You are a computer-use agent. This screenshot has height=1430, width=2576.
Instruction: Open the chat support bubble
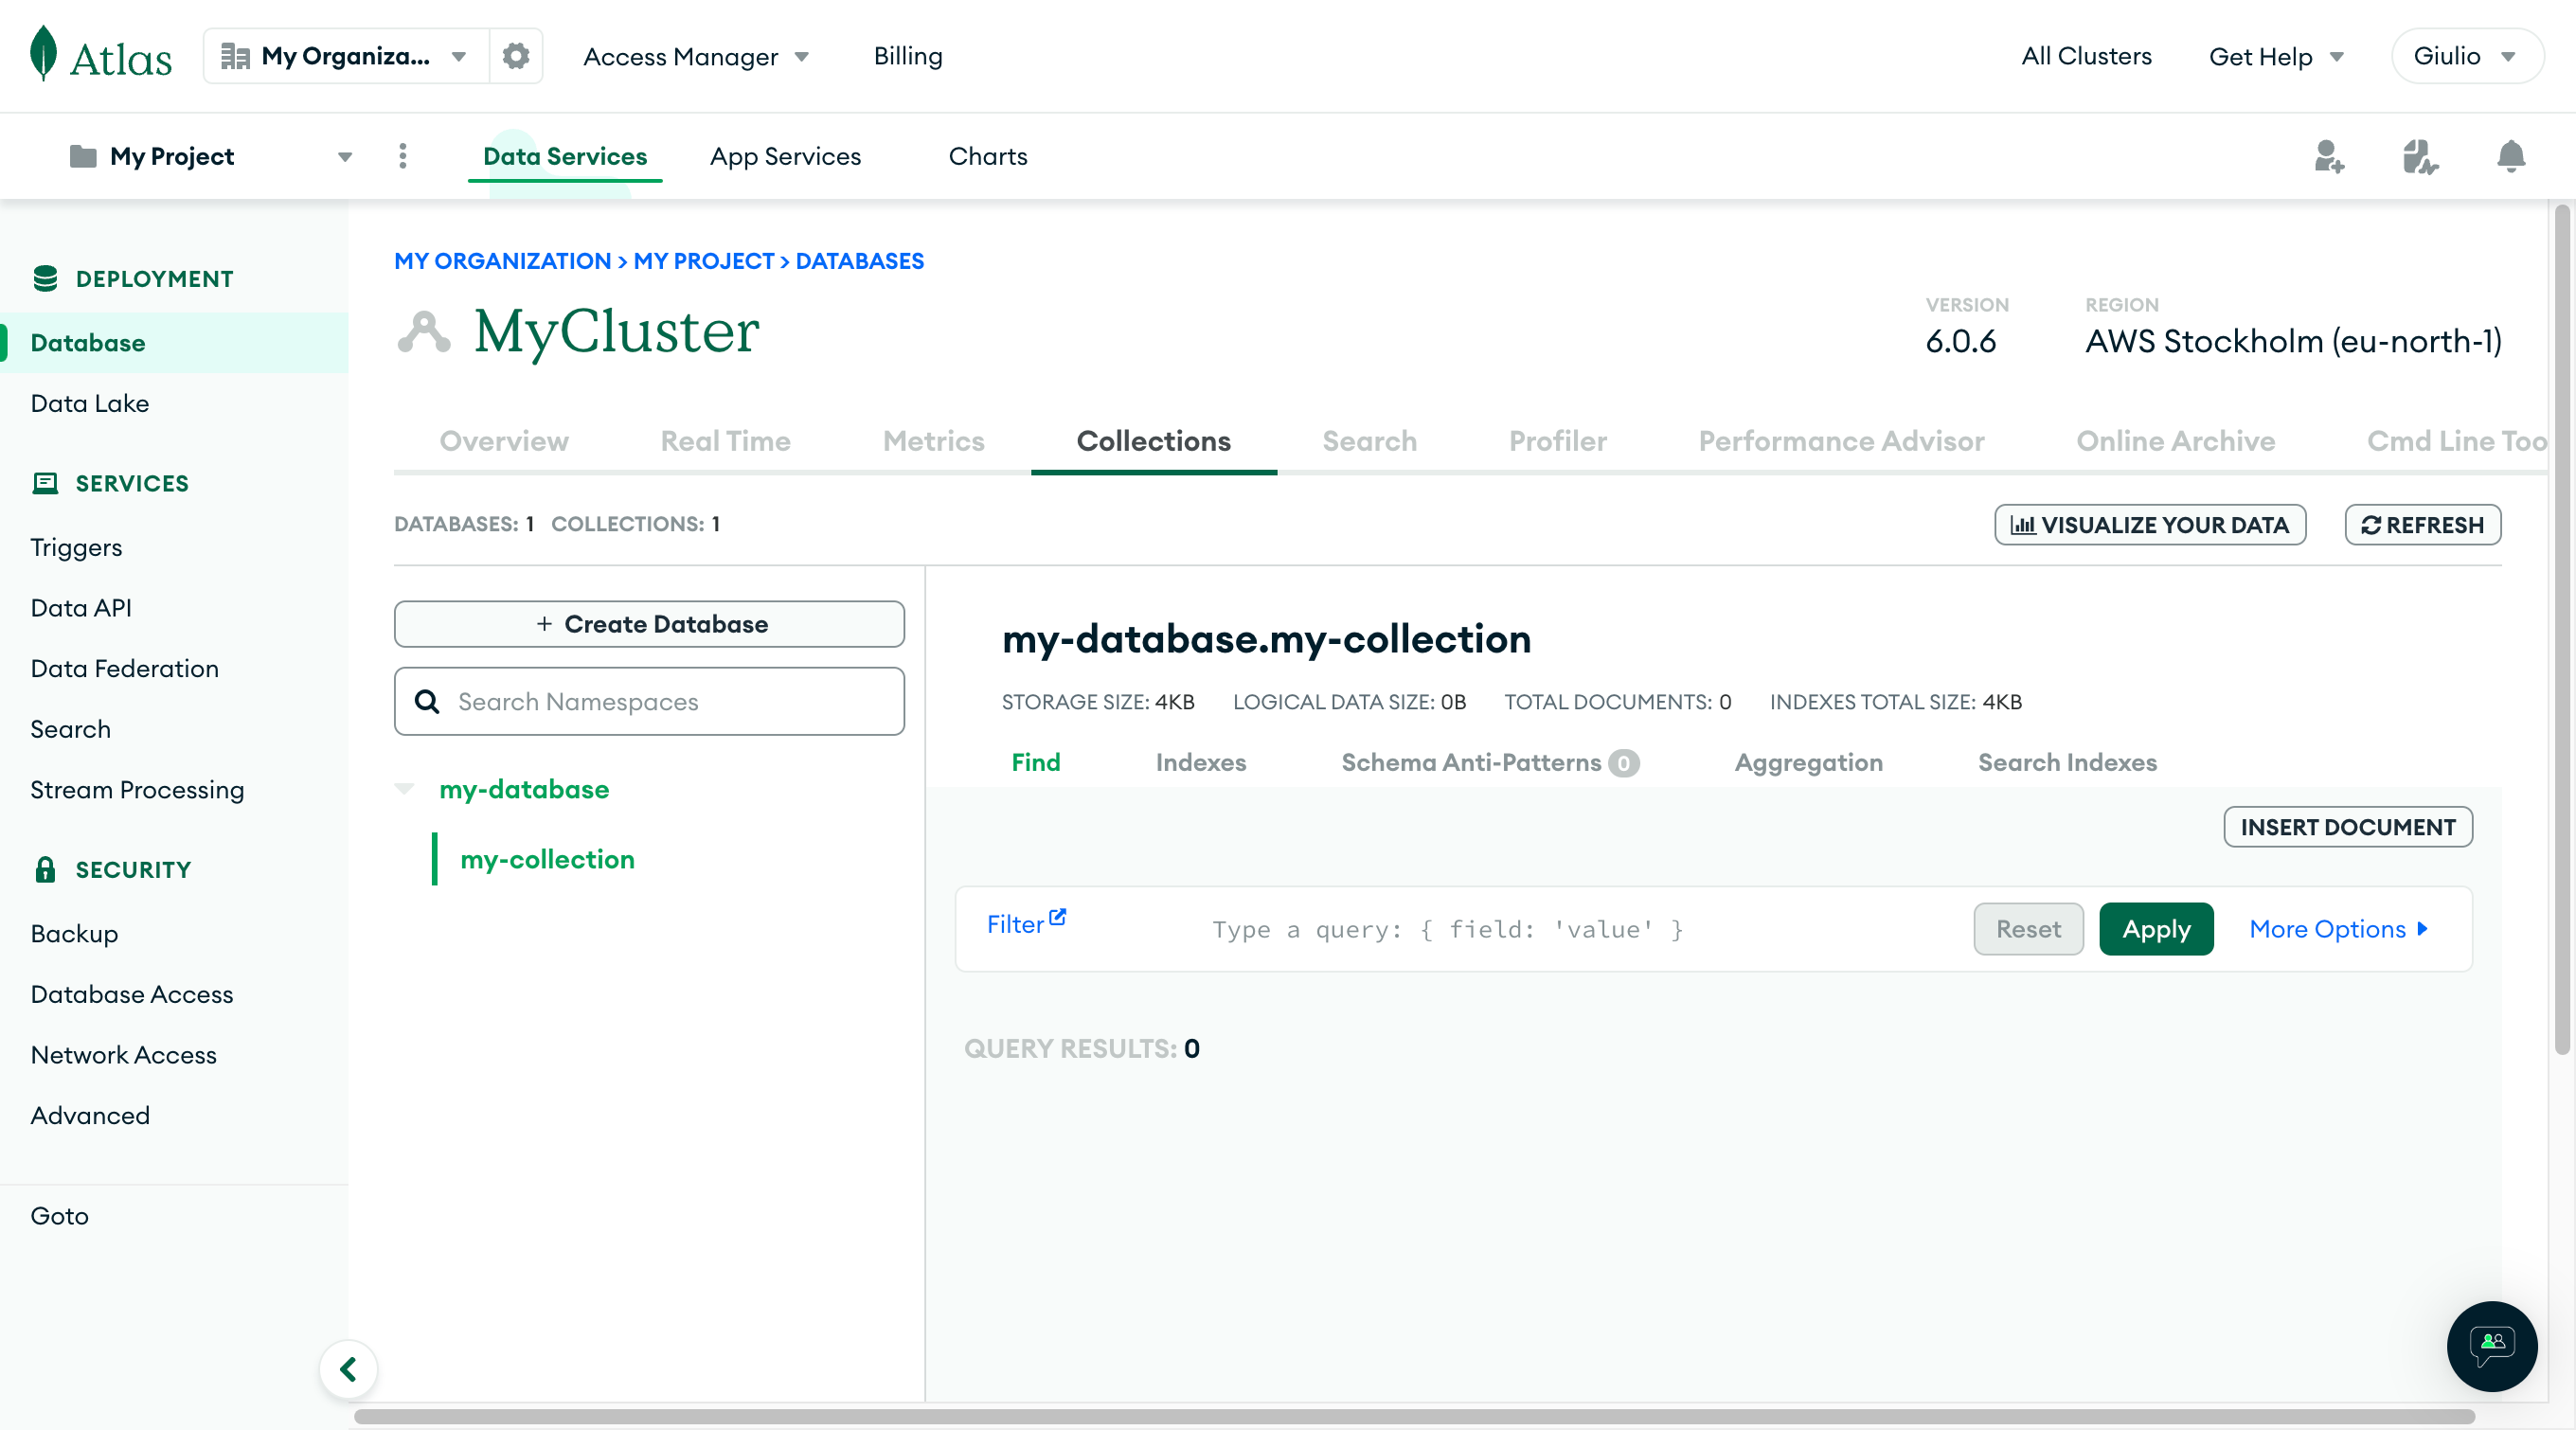click(x=2492, y=1347)
